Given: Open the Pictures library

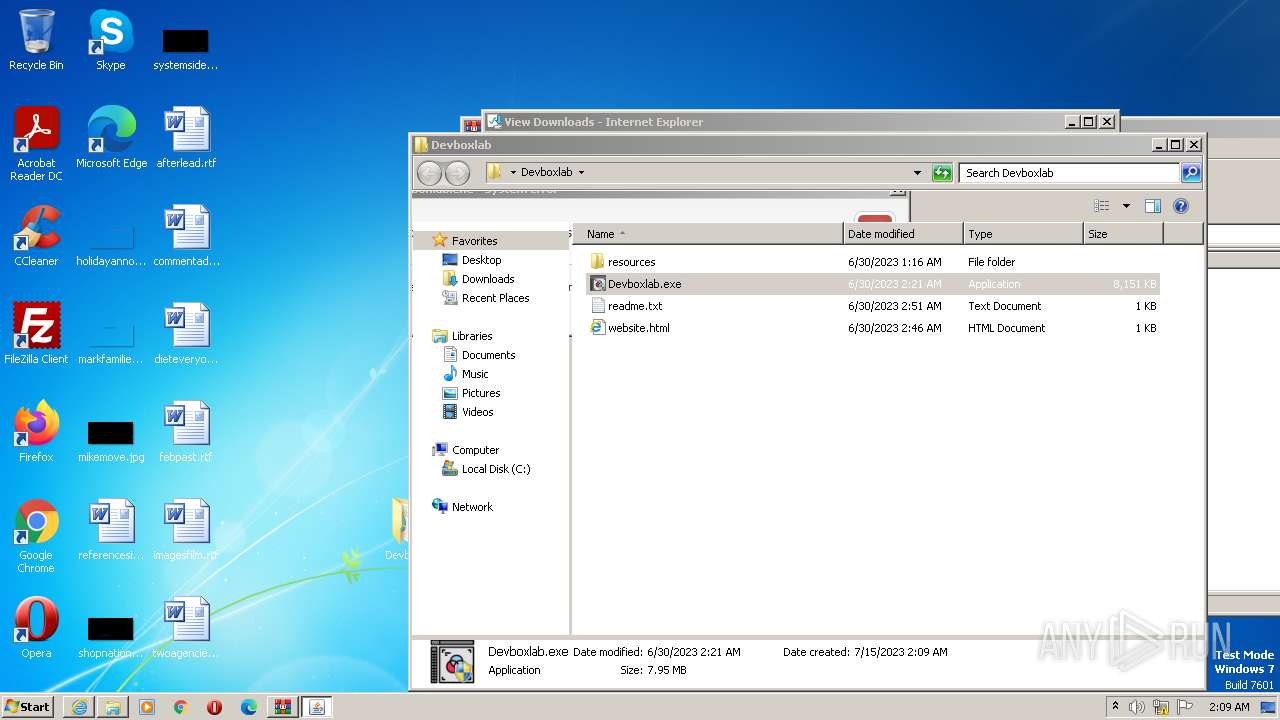Looking at the screenshot, I should 481,393.
